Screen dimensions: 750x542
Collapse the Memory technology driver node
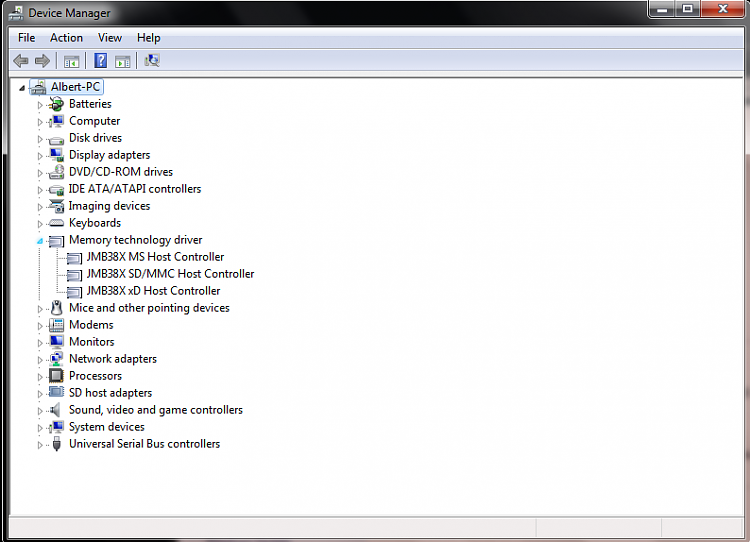coord(40,241)
